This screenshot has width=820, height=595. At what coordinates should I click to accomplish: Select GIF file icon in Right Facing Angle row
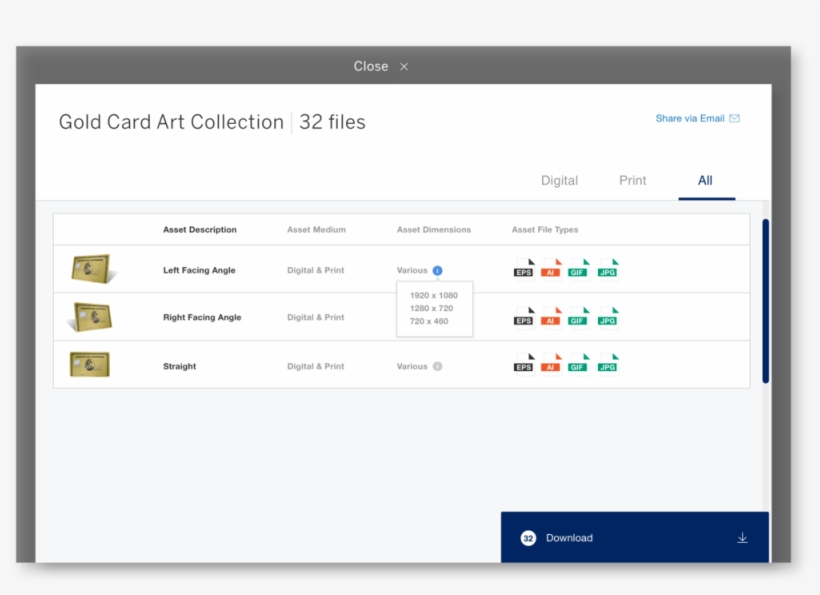tap(578, 317)
